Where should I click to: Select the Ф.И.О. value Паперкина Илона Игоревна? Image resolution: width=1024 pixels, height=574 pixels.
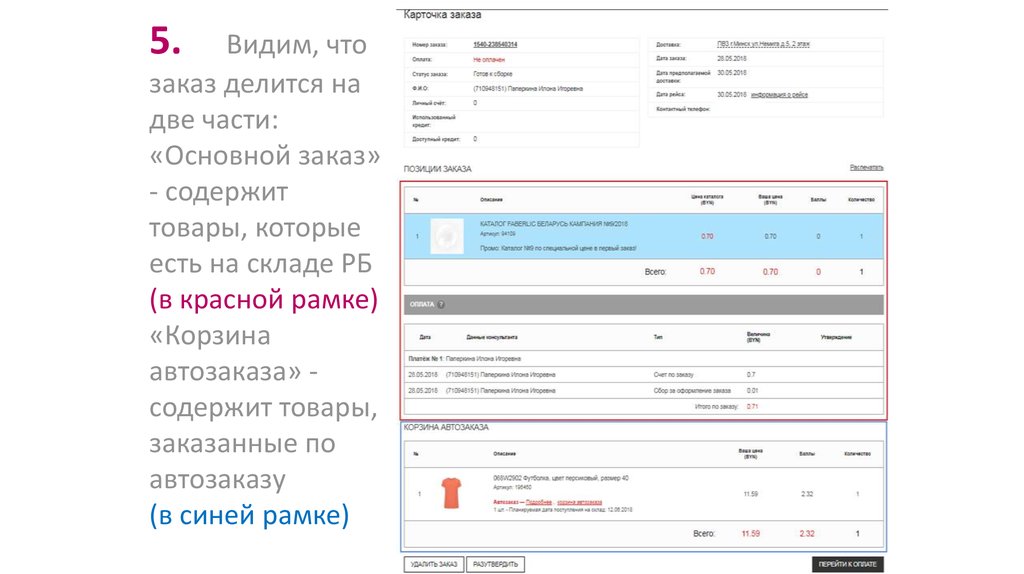(x=528, y=88)
